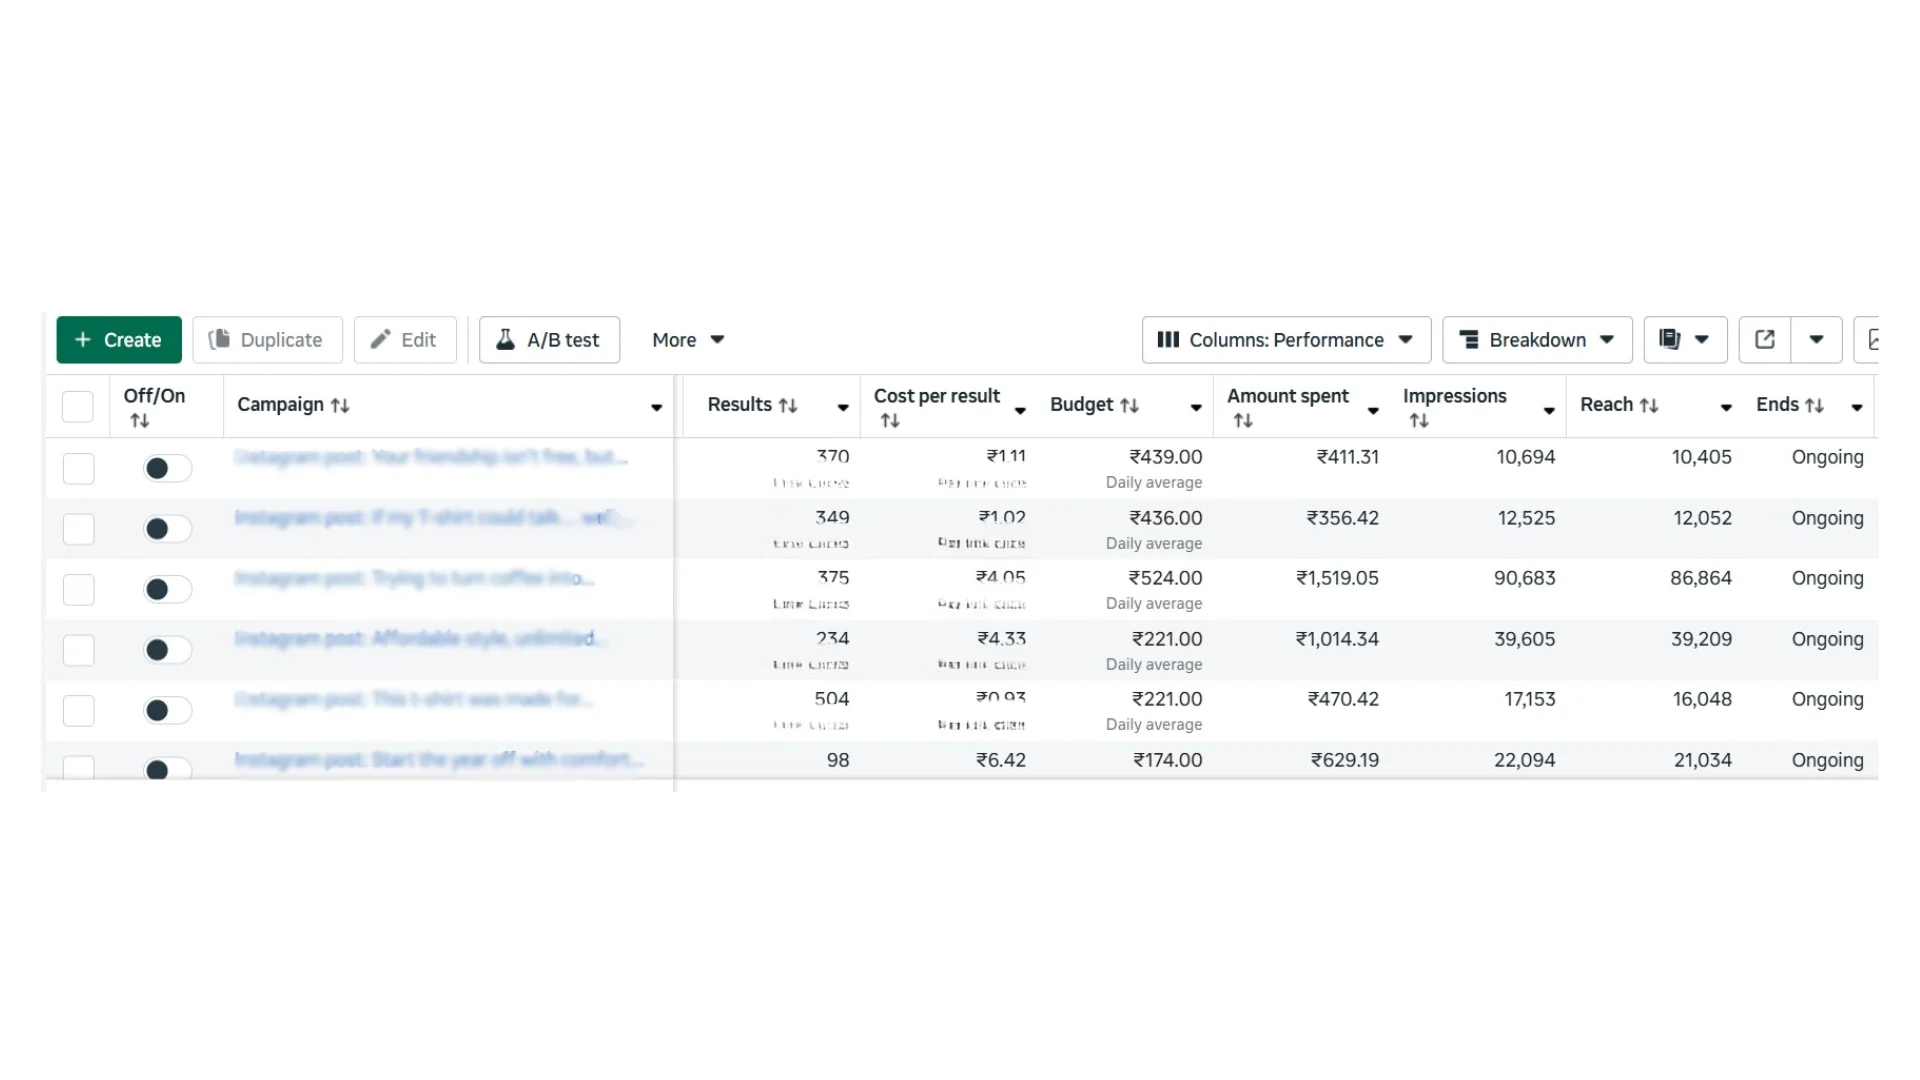
Task: Open Impressions column options arrow
Action: coord(1549,410)
